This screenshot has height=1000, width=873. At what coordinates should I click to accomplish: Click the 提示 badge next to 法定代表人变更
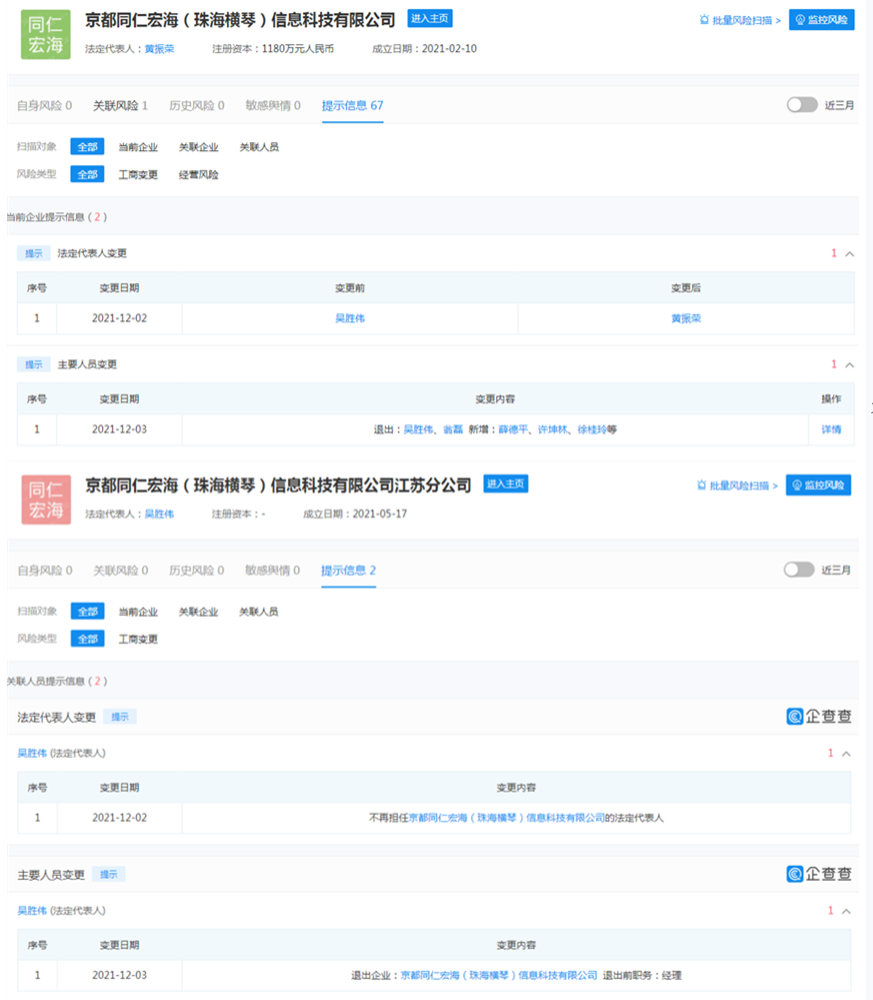click(x=118, y=716)
